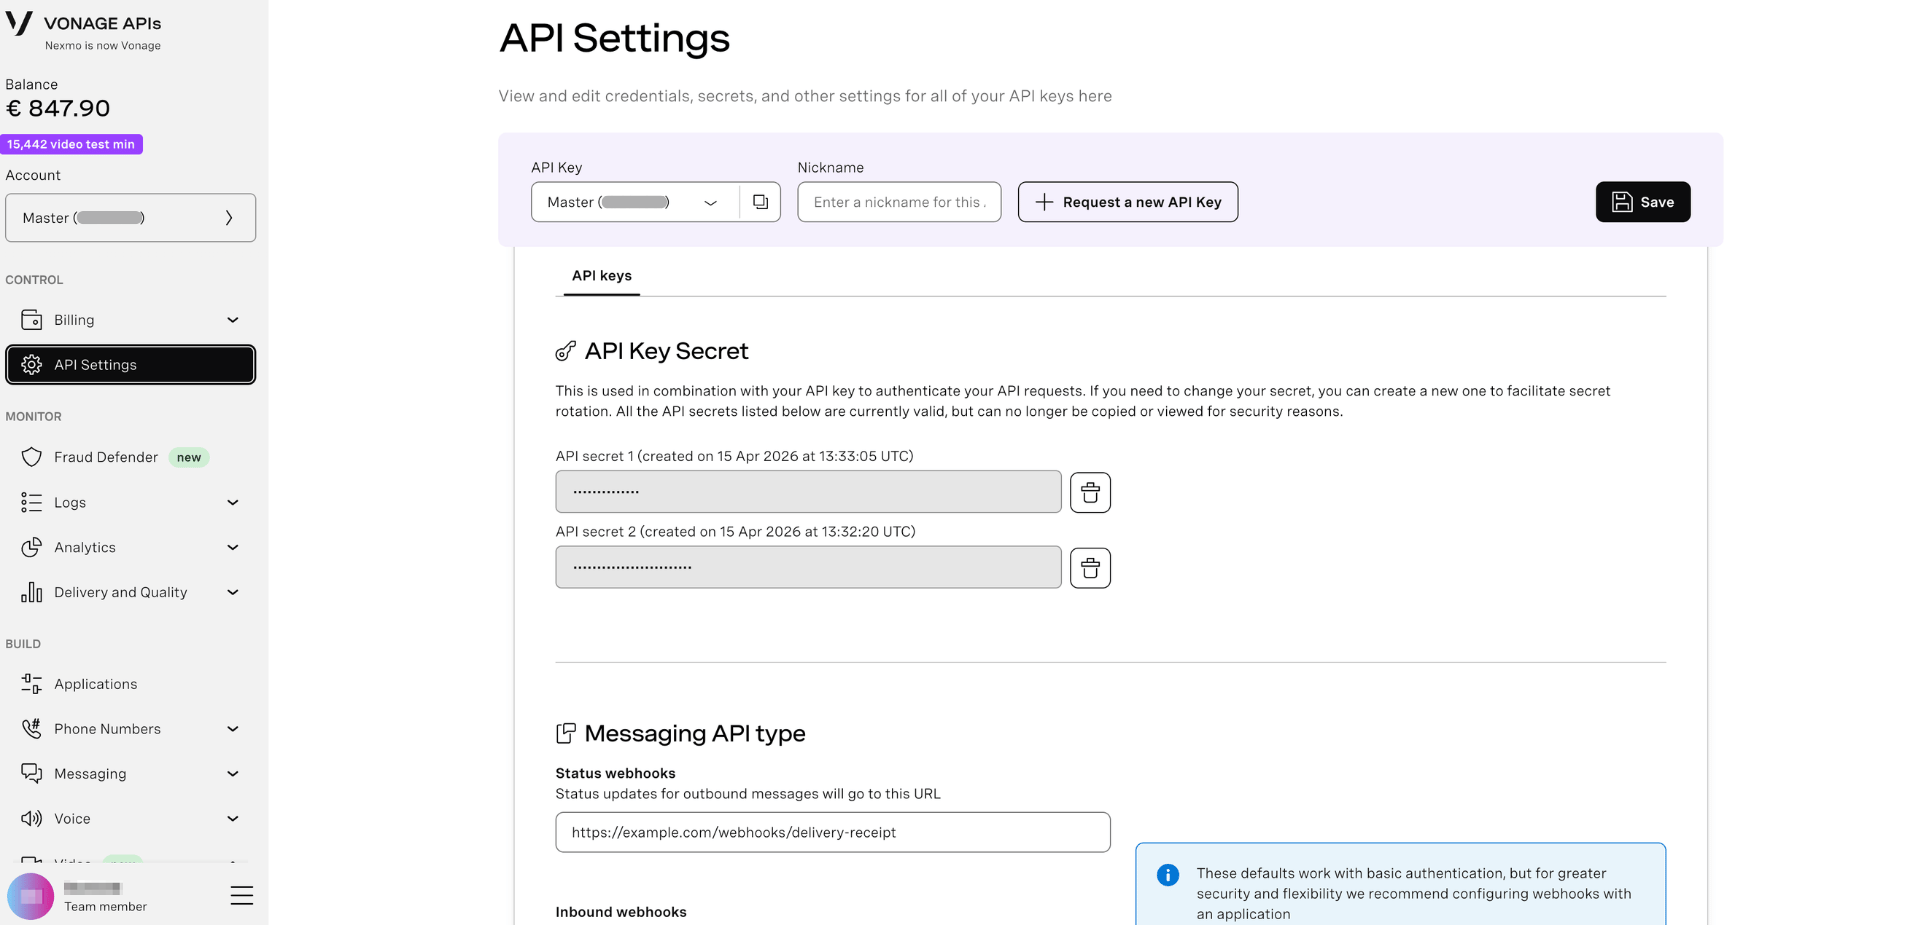This screenshot has height=925, width=1917.
Task: Expand the Phone Numbers chevron
Action: click(233, 729)
